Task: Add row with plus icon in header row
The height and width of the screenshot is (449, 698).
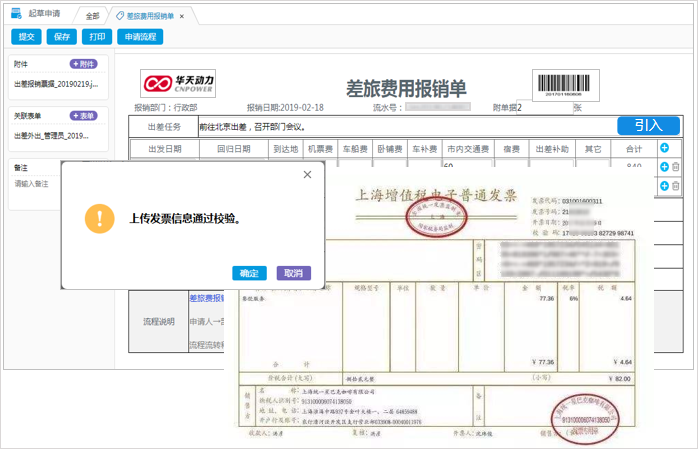Action: coord(665,148)
